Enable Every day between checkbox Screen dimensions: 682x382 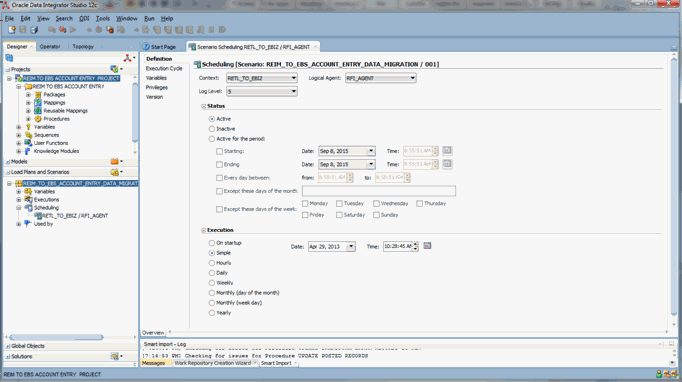pyautogui.click(x=219, y=178)
